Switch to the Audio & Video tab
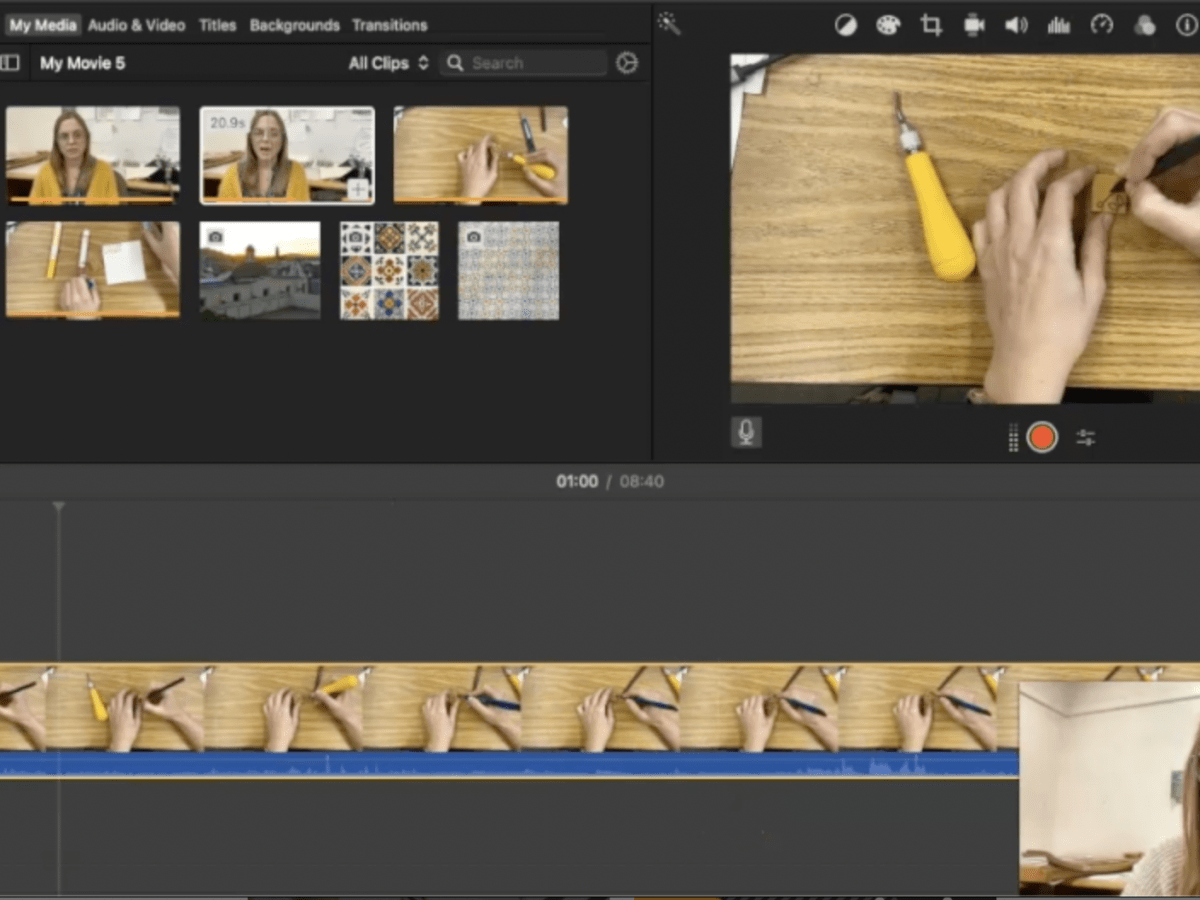 pyautogui.click(x=137, y=25)
